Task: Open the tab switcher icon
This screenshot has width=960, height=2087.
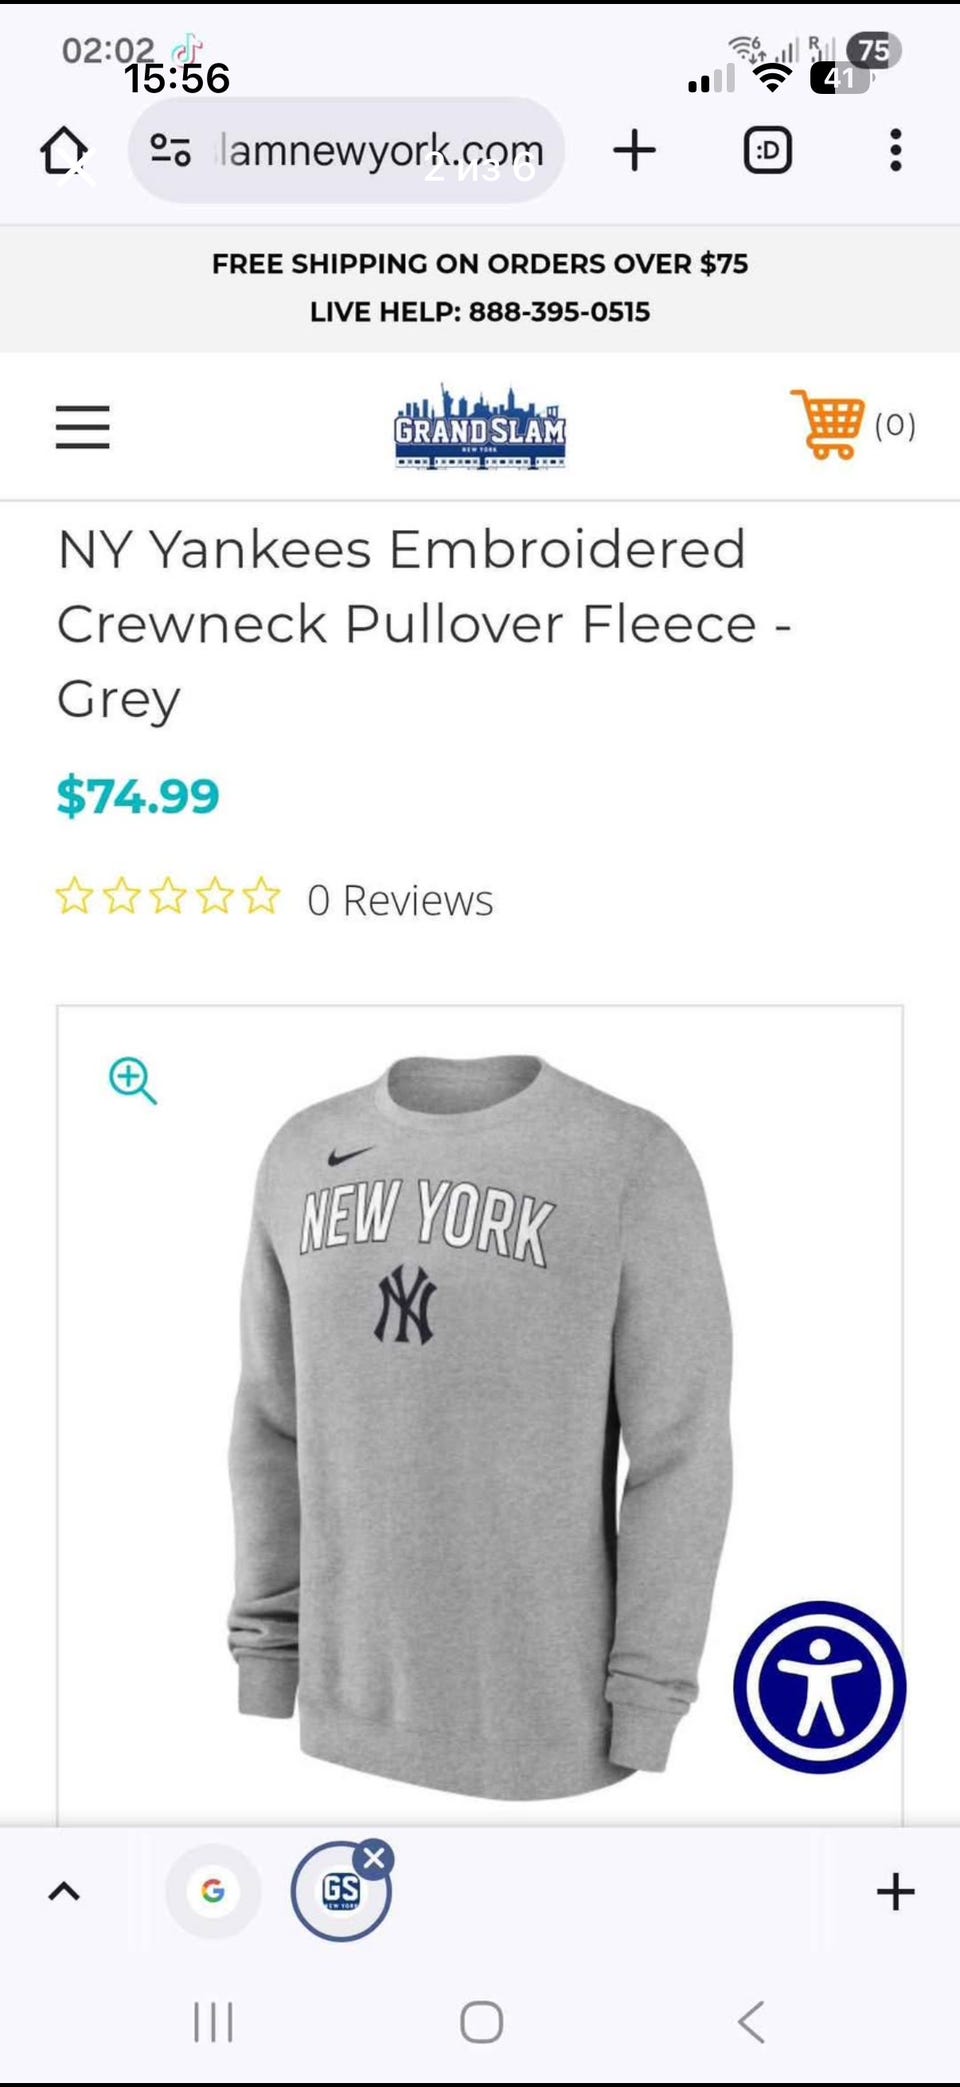Action: 768,150
